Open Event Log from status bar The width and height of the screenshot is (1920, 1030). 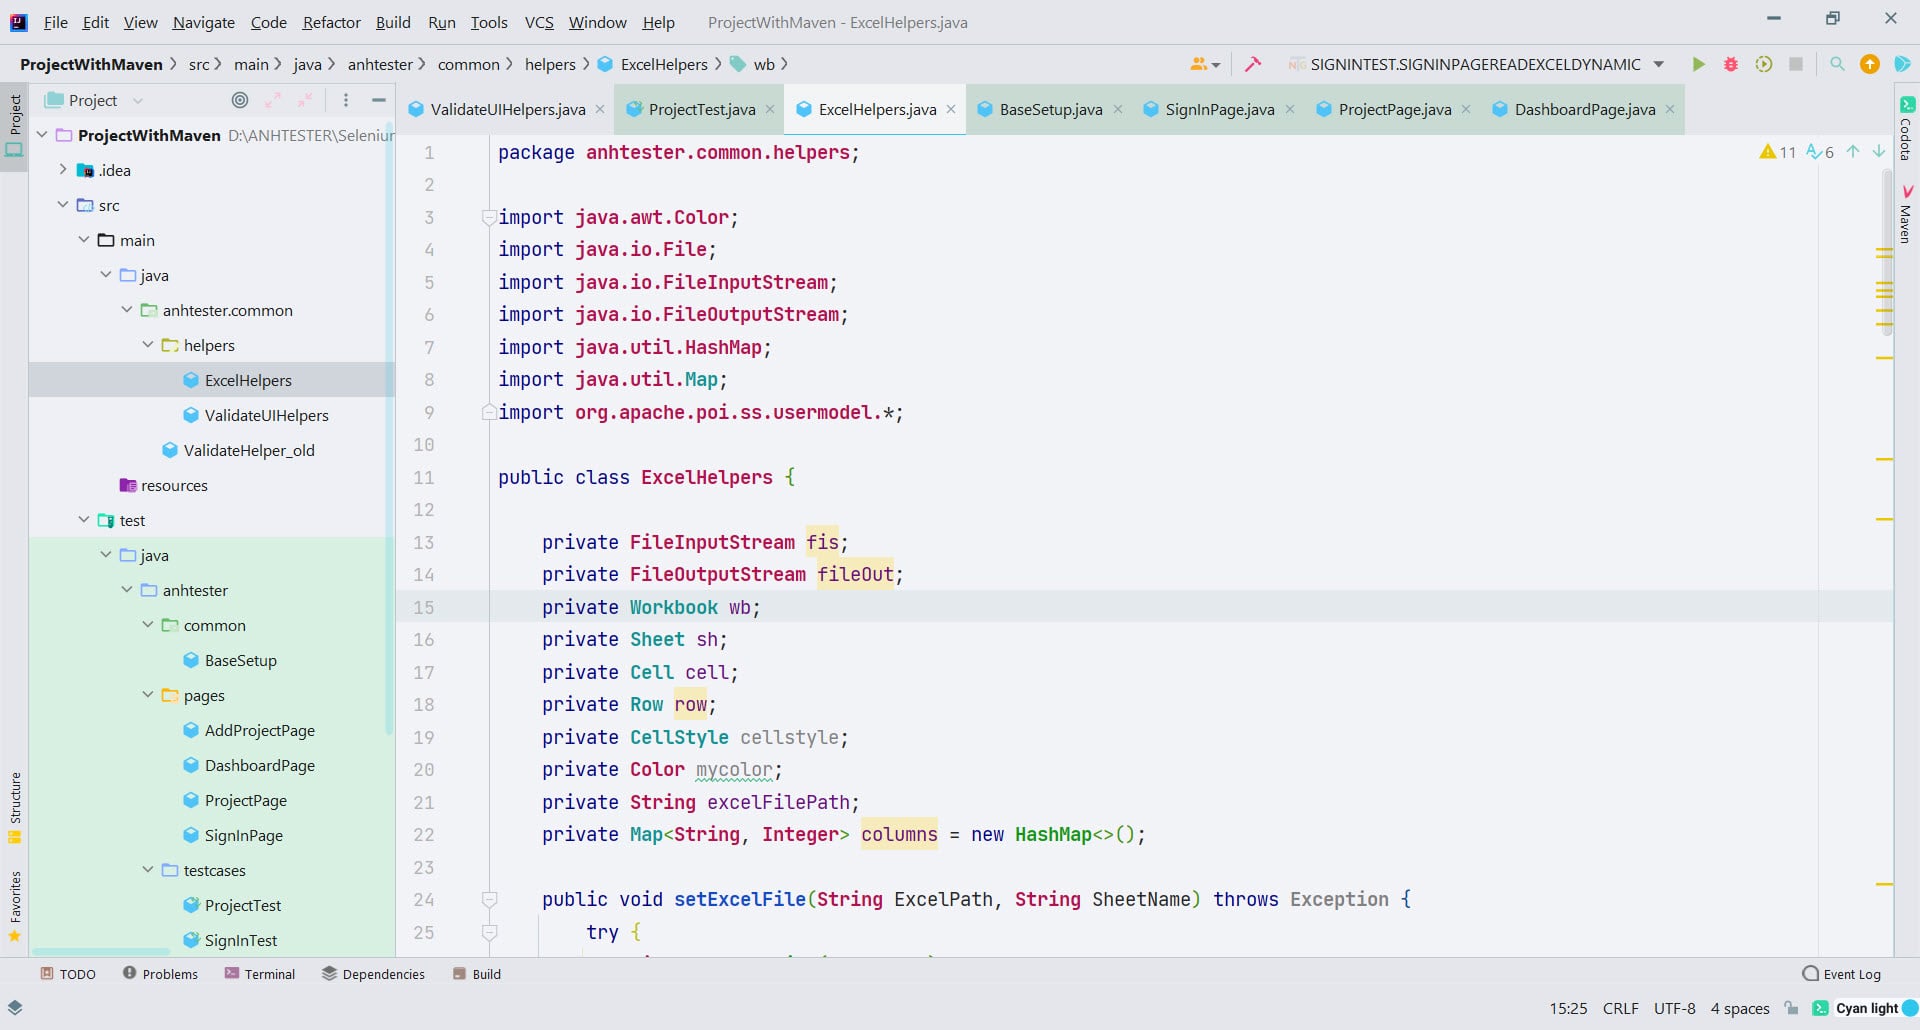tap(1841, 974)
